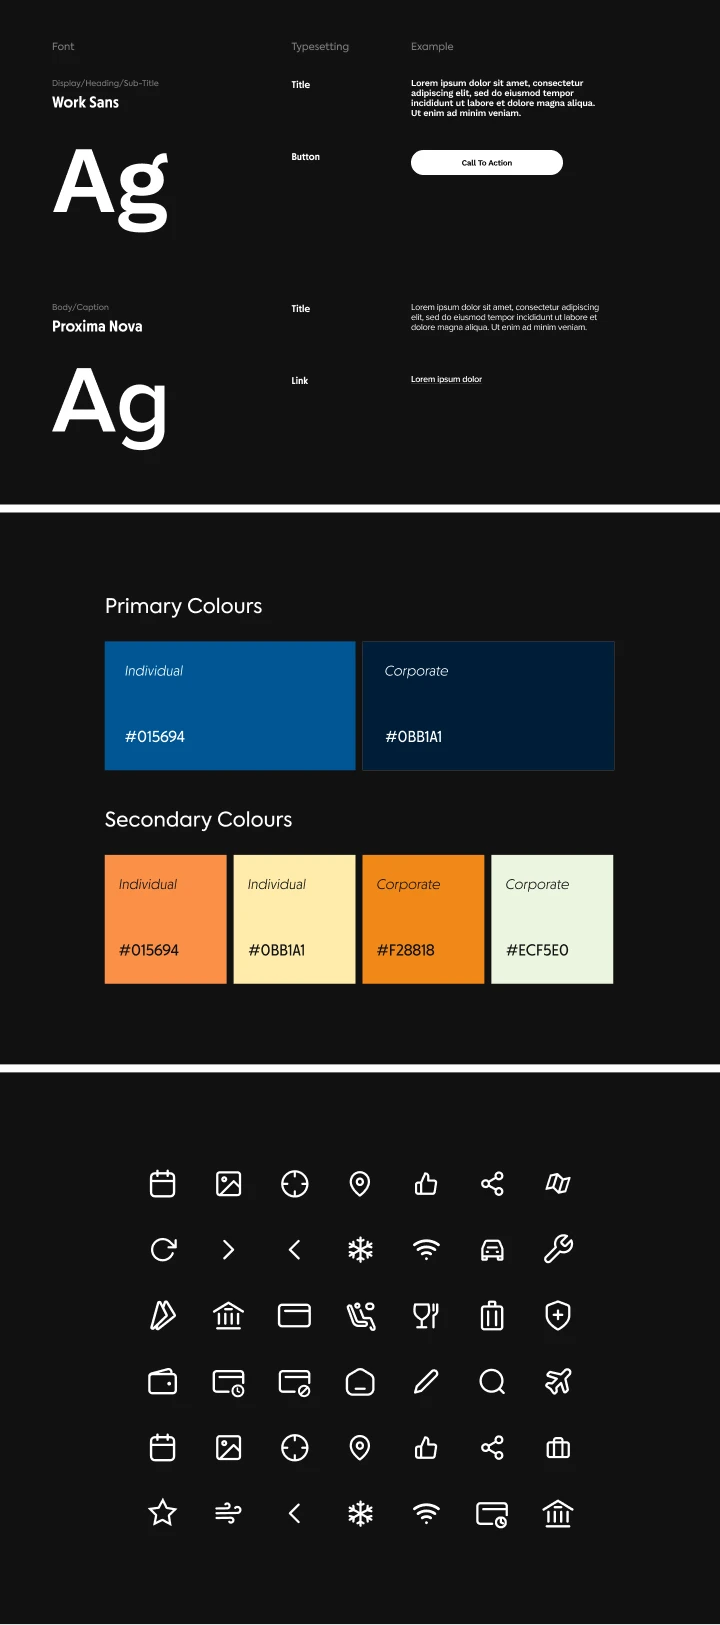
Task: Select the luggage suitcase icon
Action: (x=492, y=1316)
